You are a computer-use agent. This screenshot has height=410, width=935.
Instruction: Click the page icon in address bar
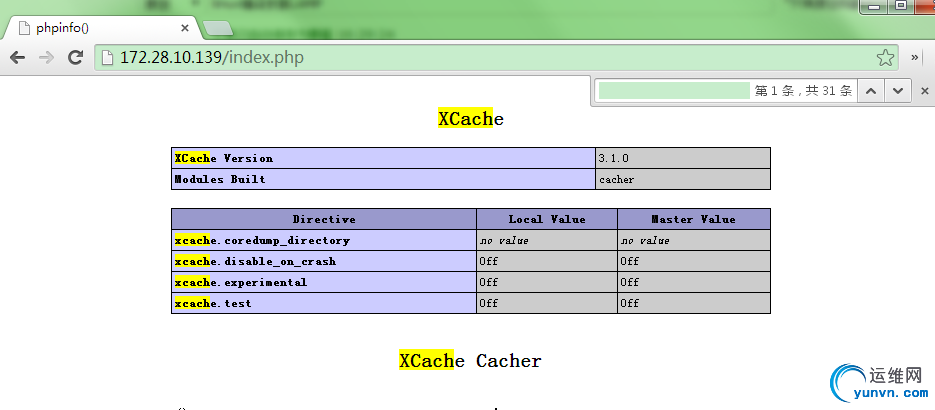coord(107,58)
